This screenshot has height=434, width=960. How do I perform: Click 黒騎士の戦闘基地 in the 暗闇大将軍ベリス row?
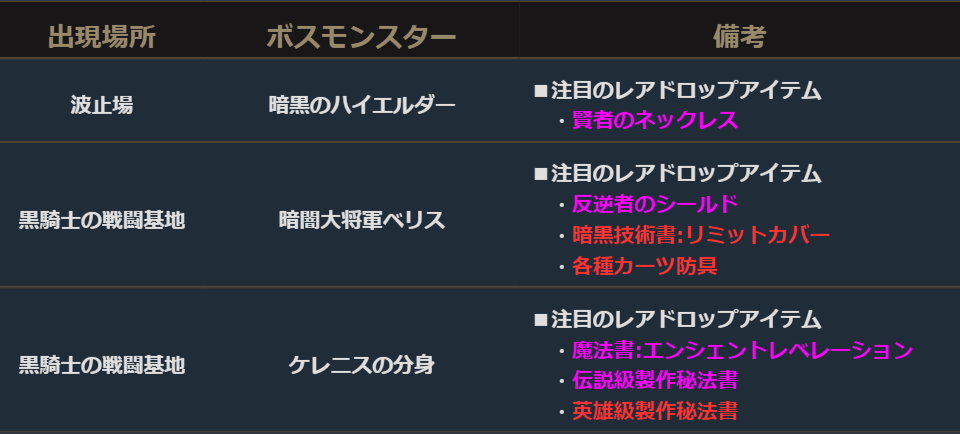click(102, 220)
